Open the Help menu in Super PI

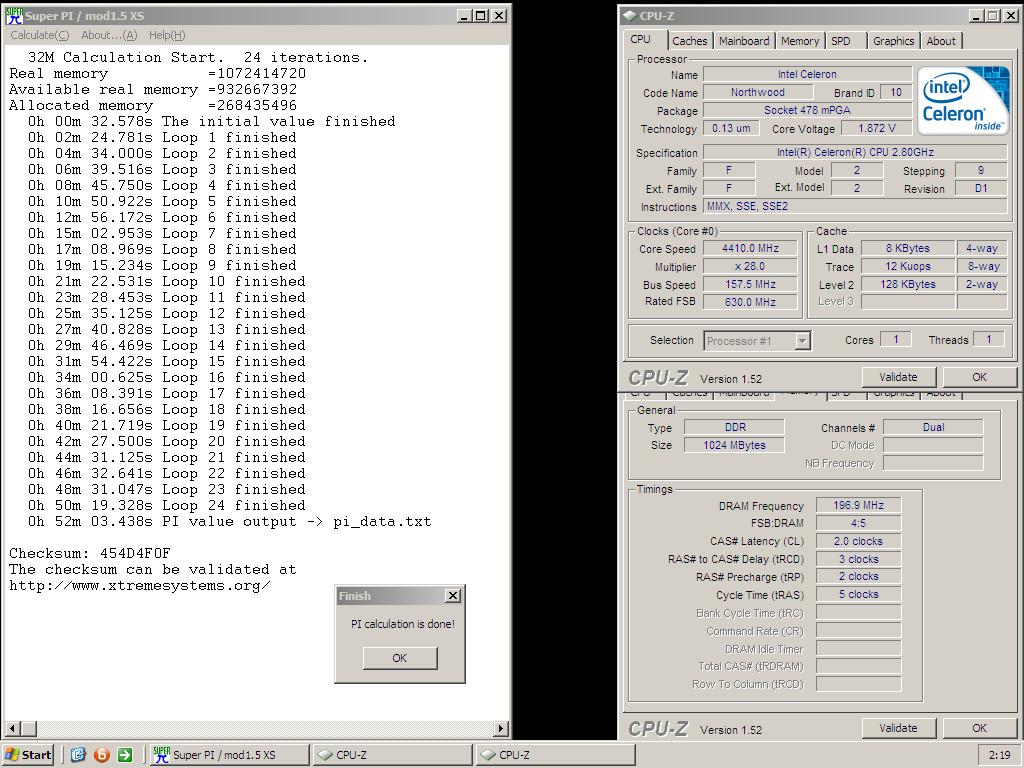click(x=167, y=35)
